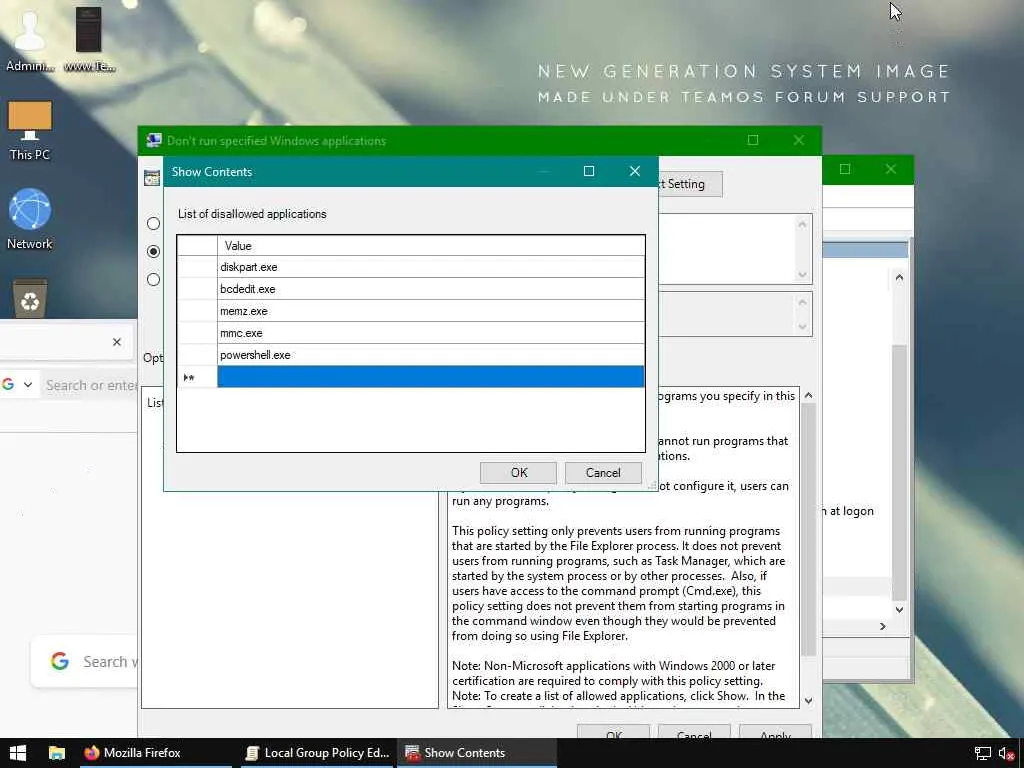This screenshot has height=768, width=1024.
Task: Choose the Disabled radio button
Action: click(154, 280)
